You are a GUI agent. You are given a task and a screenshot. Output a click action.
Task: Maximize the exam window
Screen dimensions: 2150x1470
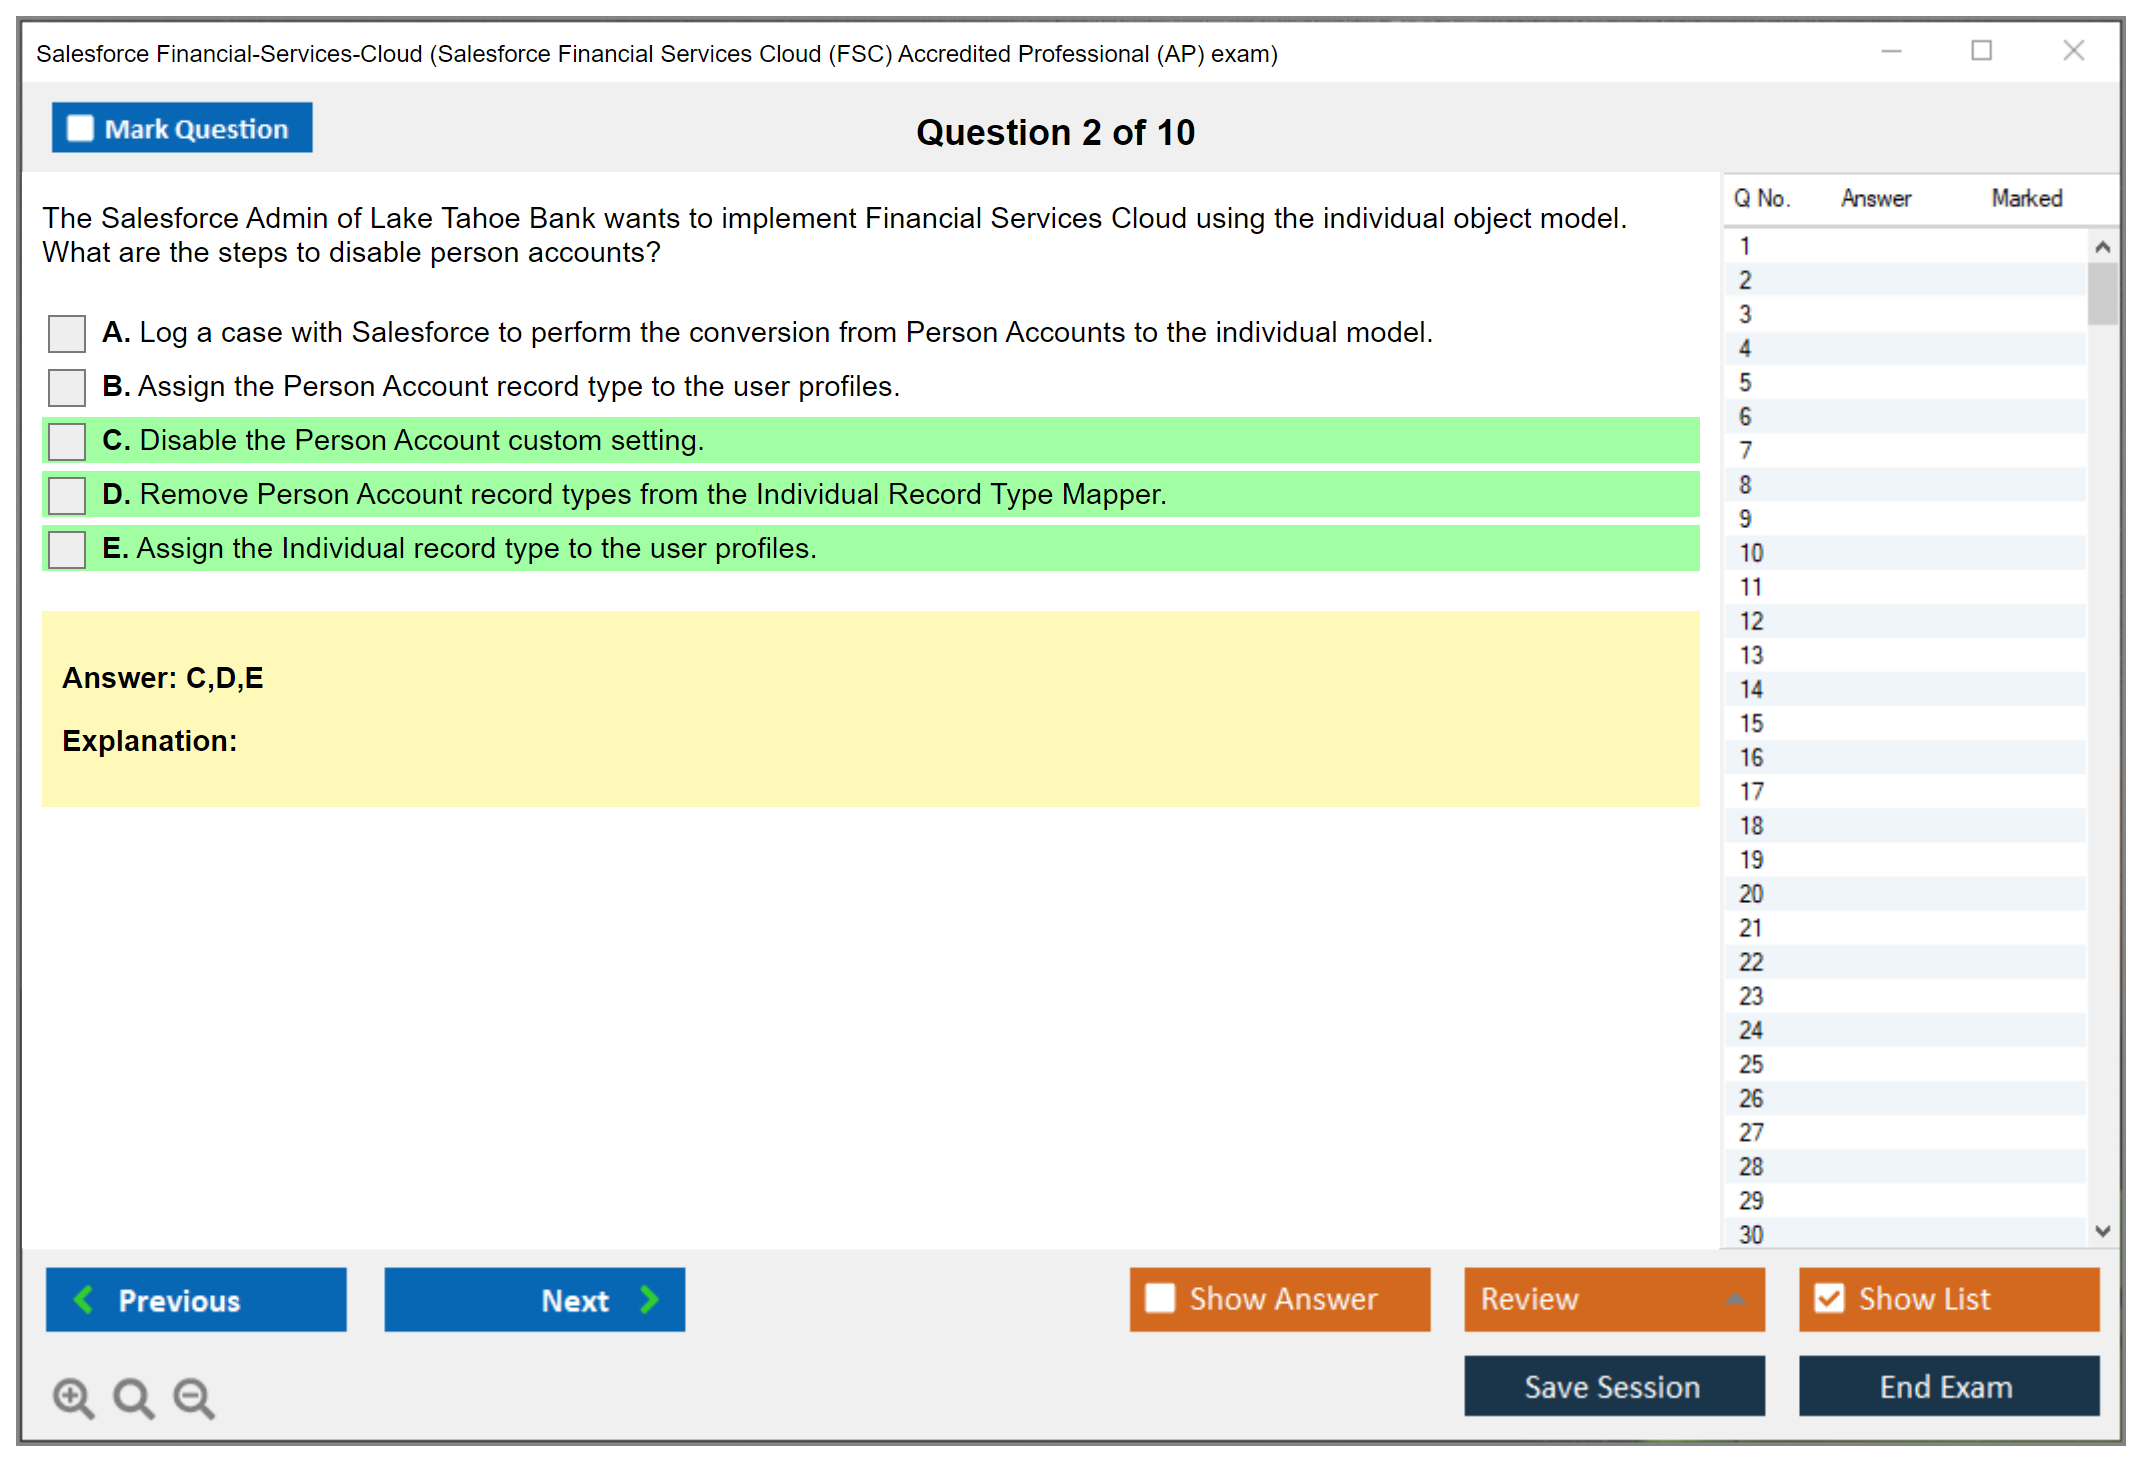[1981, 51]
